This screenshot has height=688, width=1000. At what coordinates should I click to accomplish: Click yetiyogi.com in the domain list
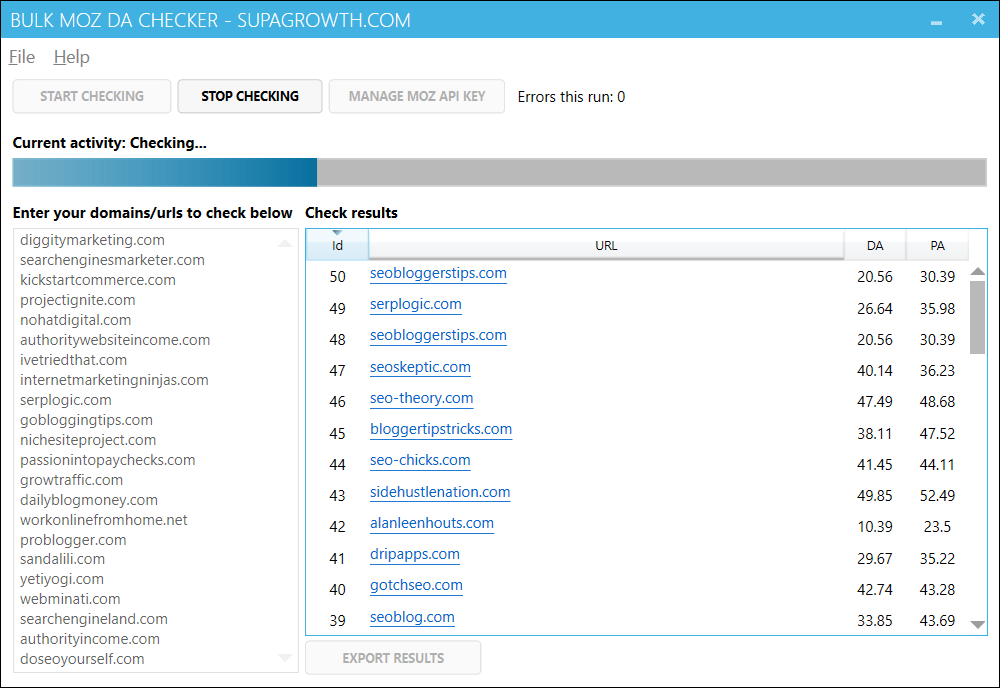[62, 580]
